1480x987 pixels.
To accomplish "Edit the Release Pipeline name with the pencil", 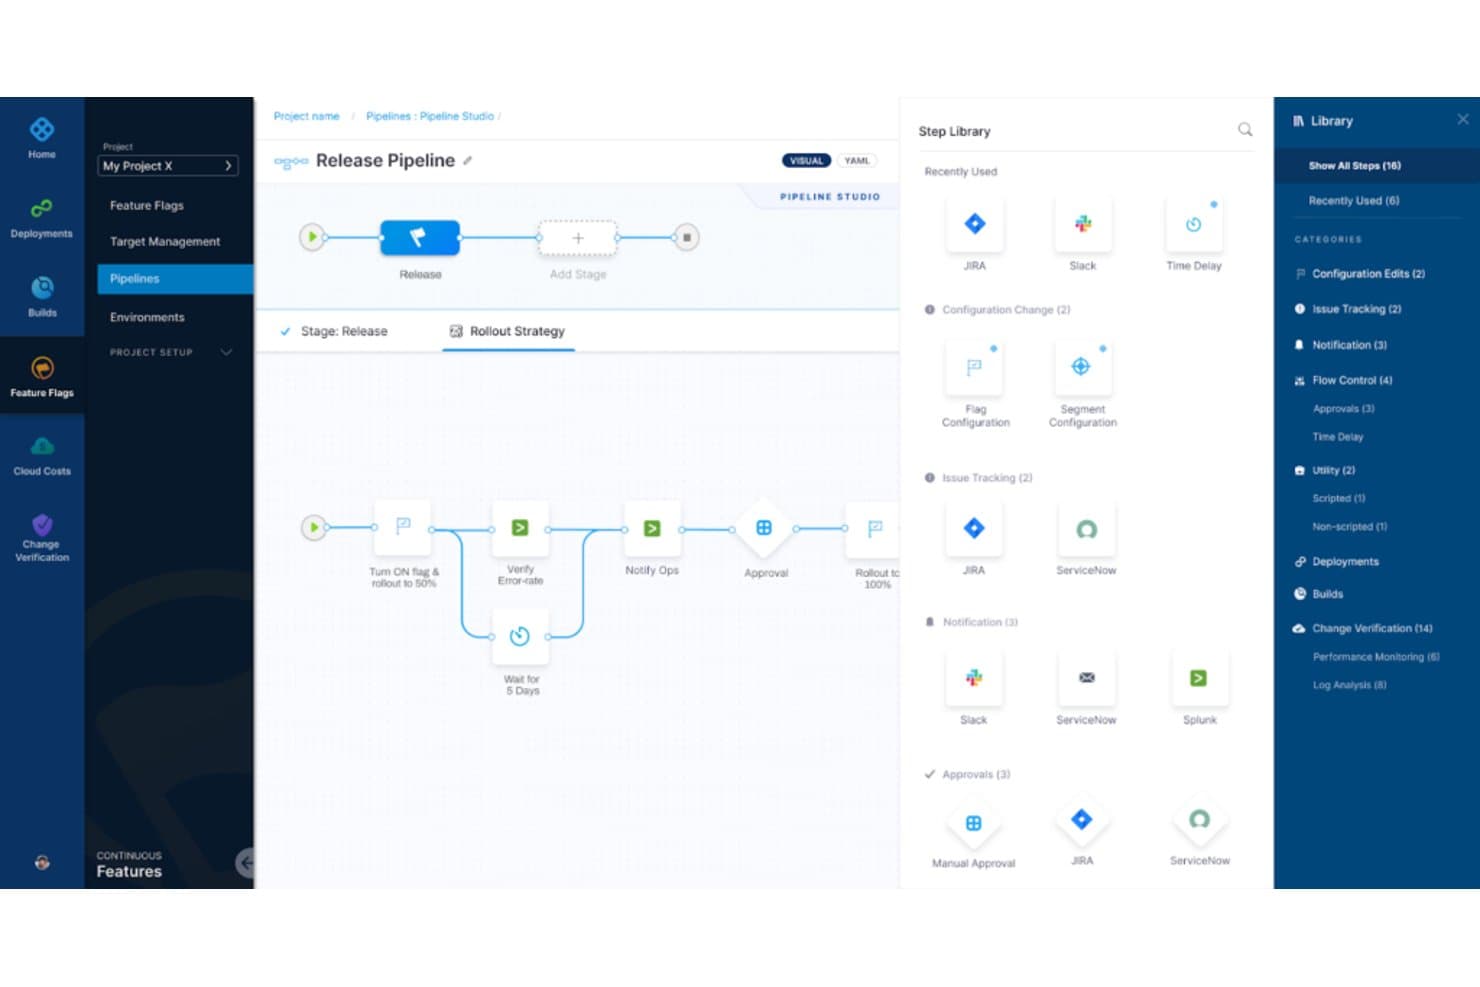I will (x=467, y=160).
